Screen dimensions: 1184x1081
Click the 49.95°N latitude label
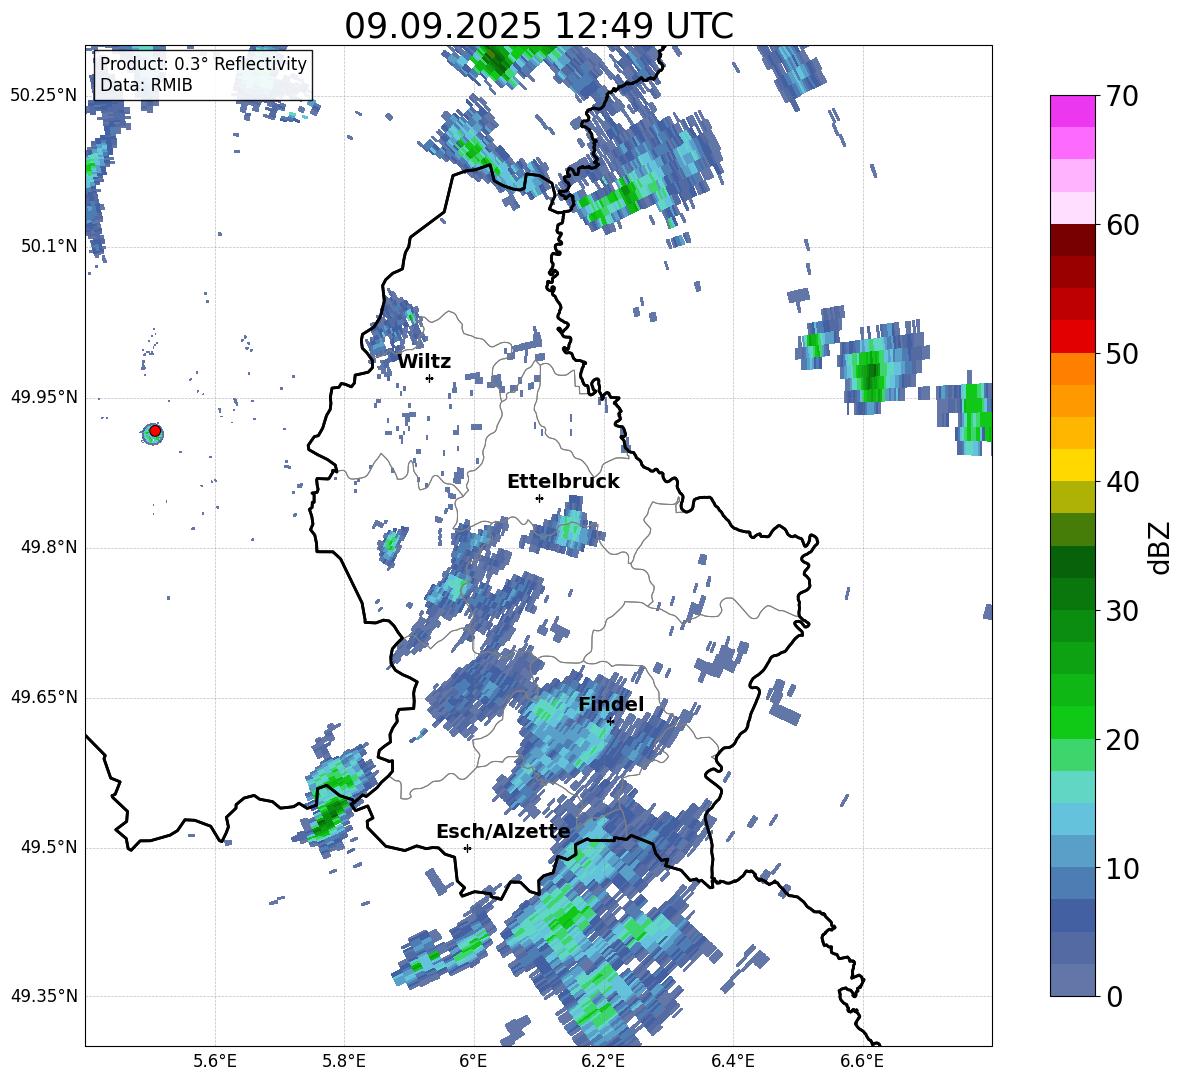pos(44,397)
